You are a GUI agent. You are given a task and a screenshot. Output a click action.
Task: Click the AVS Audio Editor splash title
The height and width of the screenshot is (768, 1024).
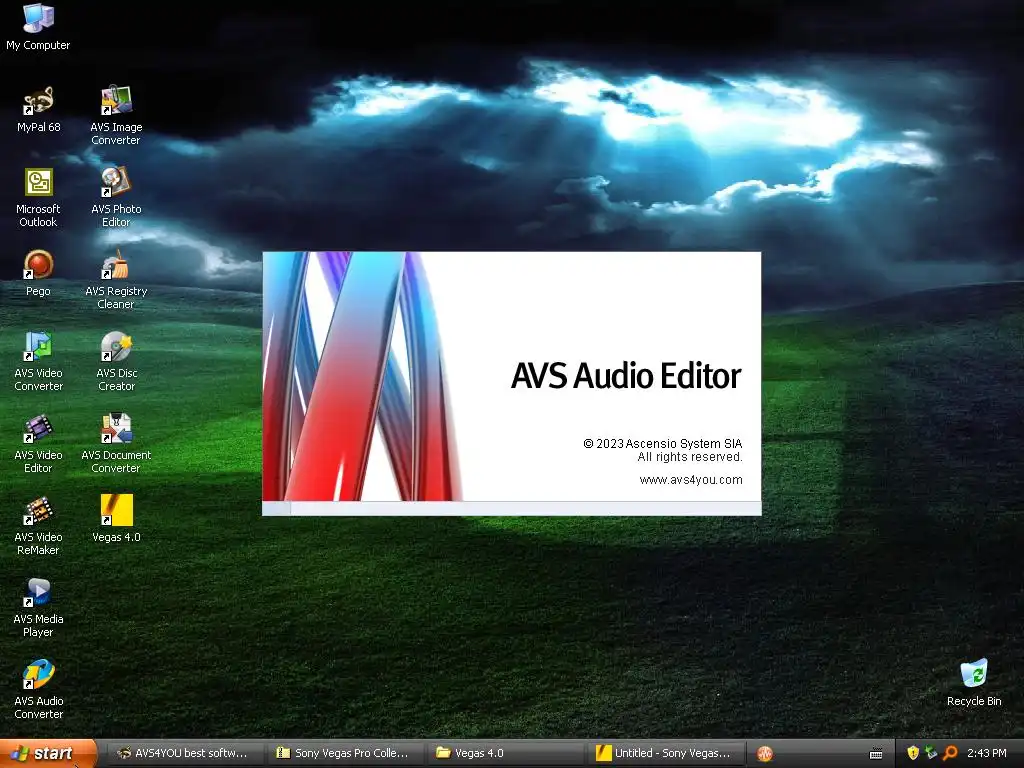tap(626, 376)
